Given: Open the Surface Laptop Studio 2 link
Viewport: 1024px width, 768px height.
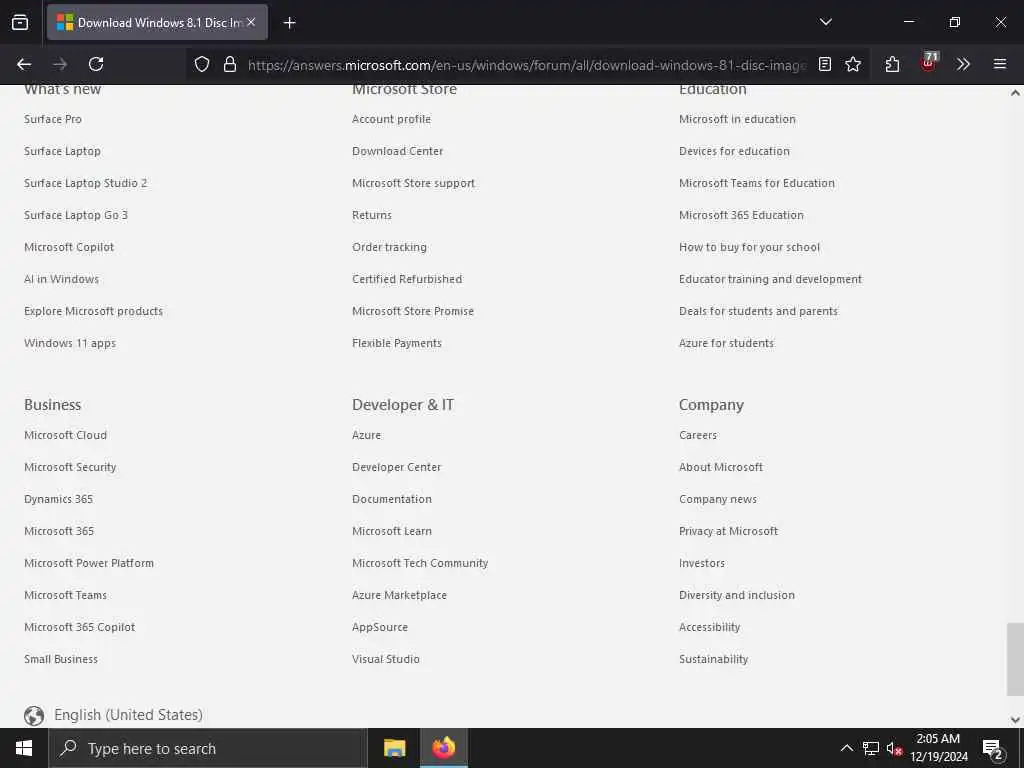Looking at the screenshot, I should [86, 183].
